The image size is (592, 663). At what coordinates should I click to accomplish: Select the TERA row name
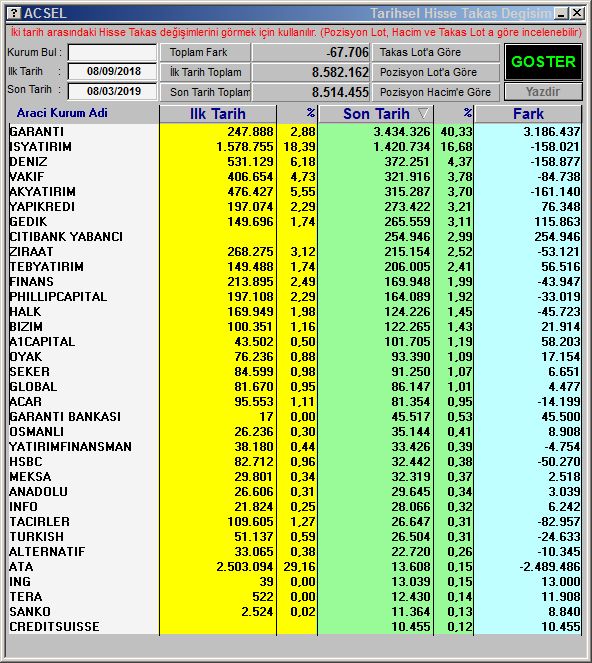(x=26, y=597)
